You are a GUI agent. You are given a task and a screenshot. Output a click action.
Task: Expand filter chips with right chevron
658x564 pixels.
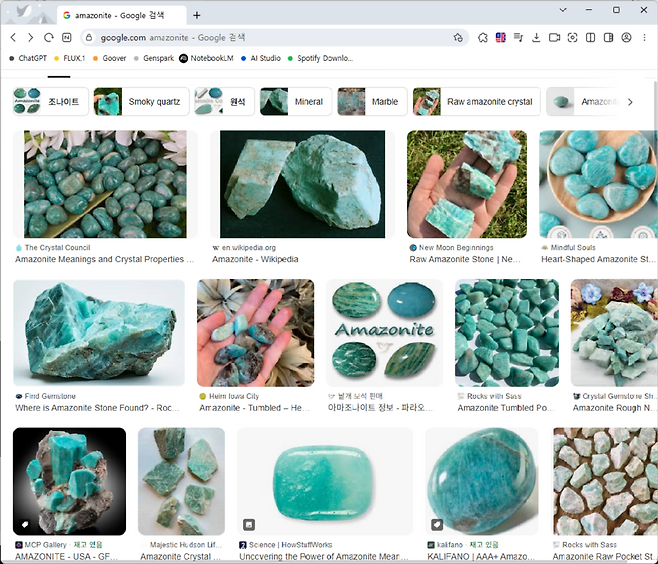click(630, 102)
